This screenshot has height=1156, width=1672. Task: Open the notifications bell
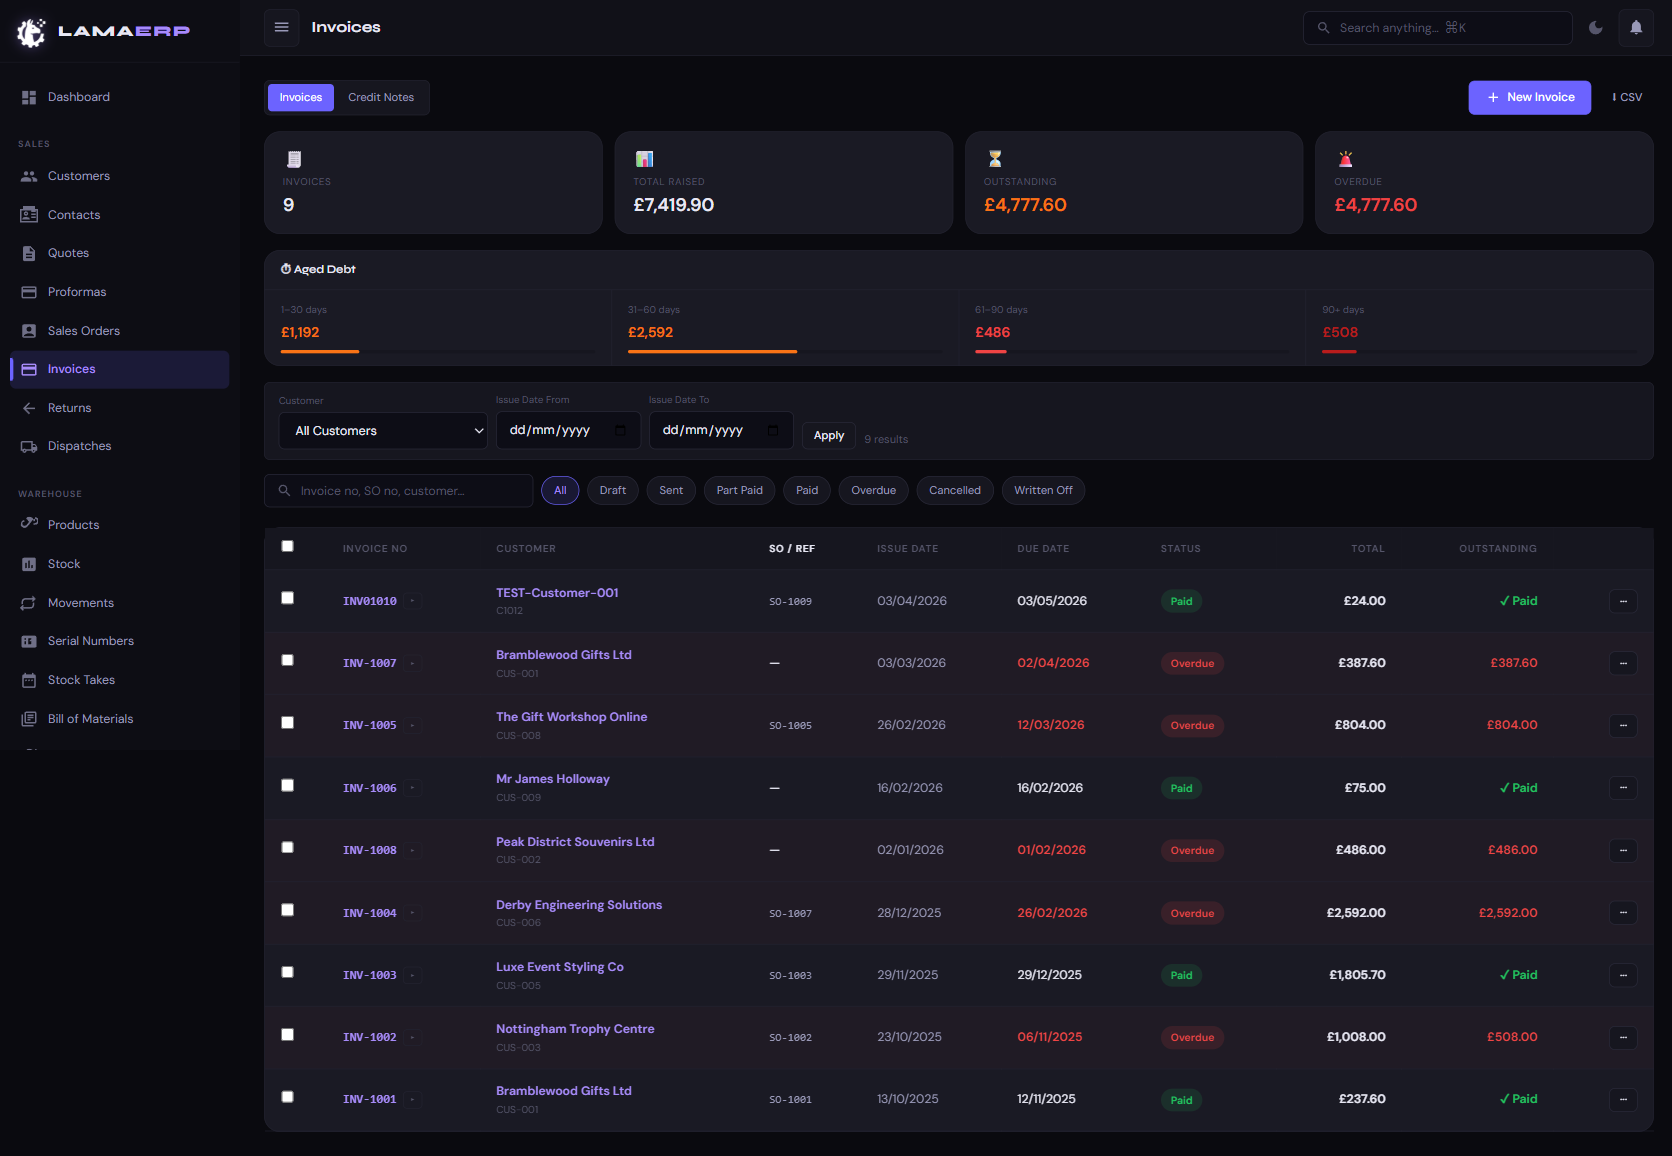point(1636,28)
